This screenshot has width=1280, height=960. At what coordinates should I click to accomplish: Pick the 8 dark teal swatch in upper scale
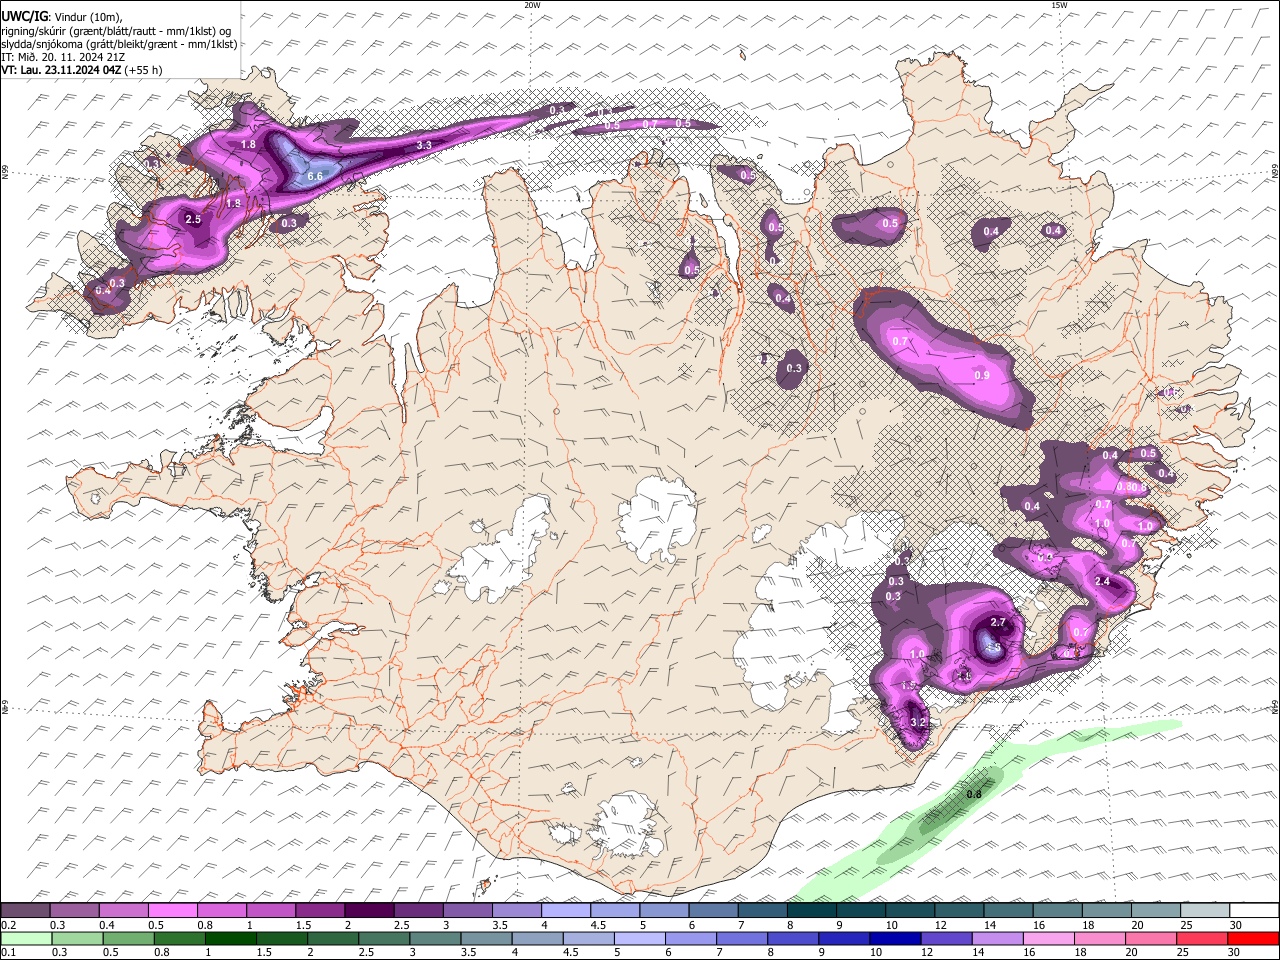(x=812, y=911)
